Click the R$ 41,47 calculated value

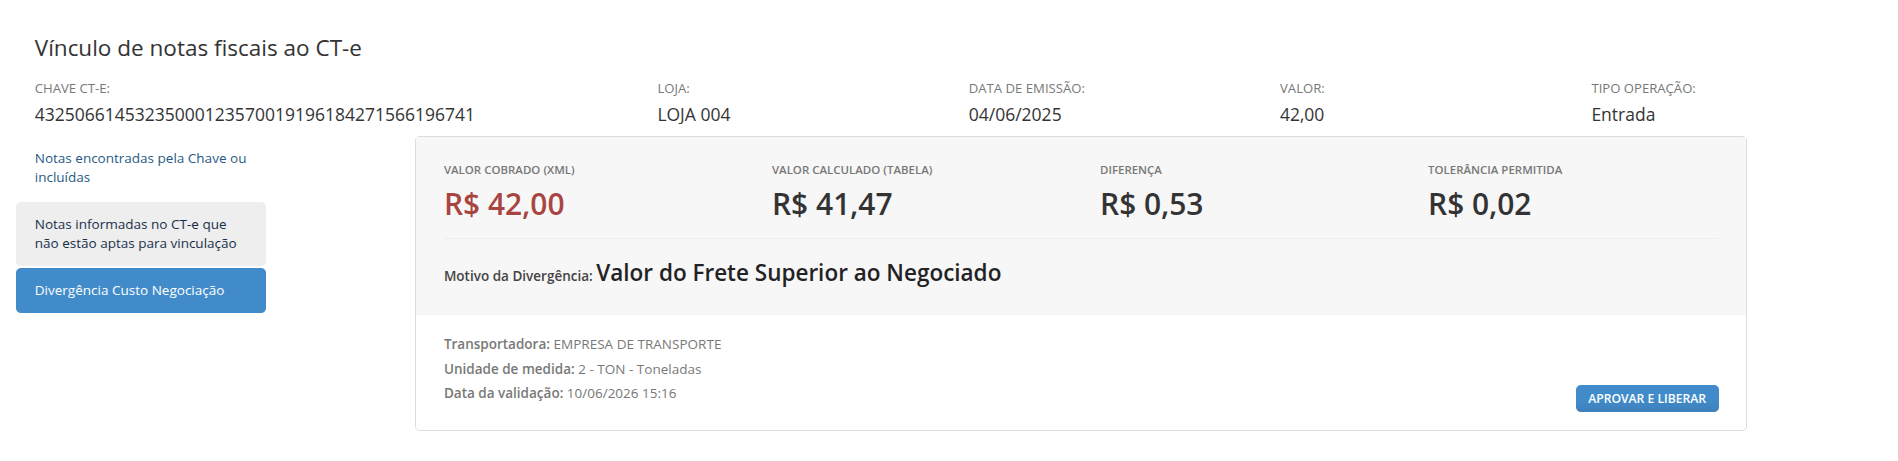[832, 204]
